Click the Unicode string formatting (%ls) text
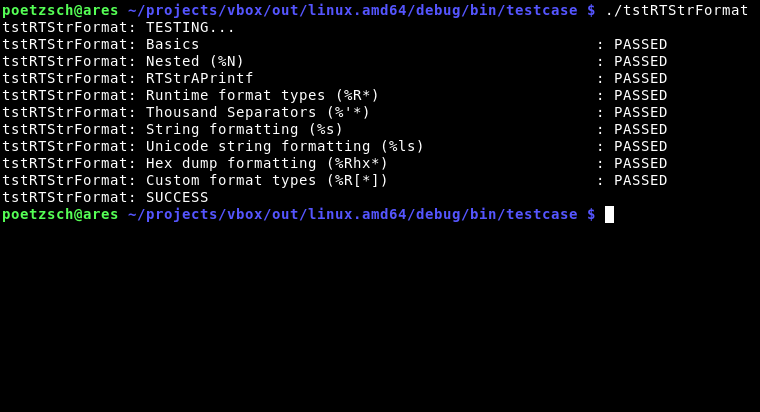Viewport: 760px width, 412px height. click(x=285, y=146)
